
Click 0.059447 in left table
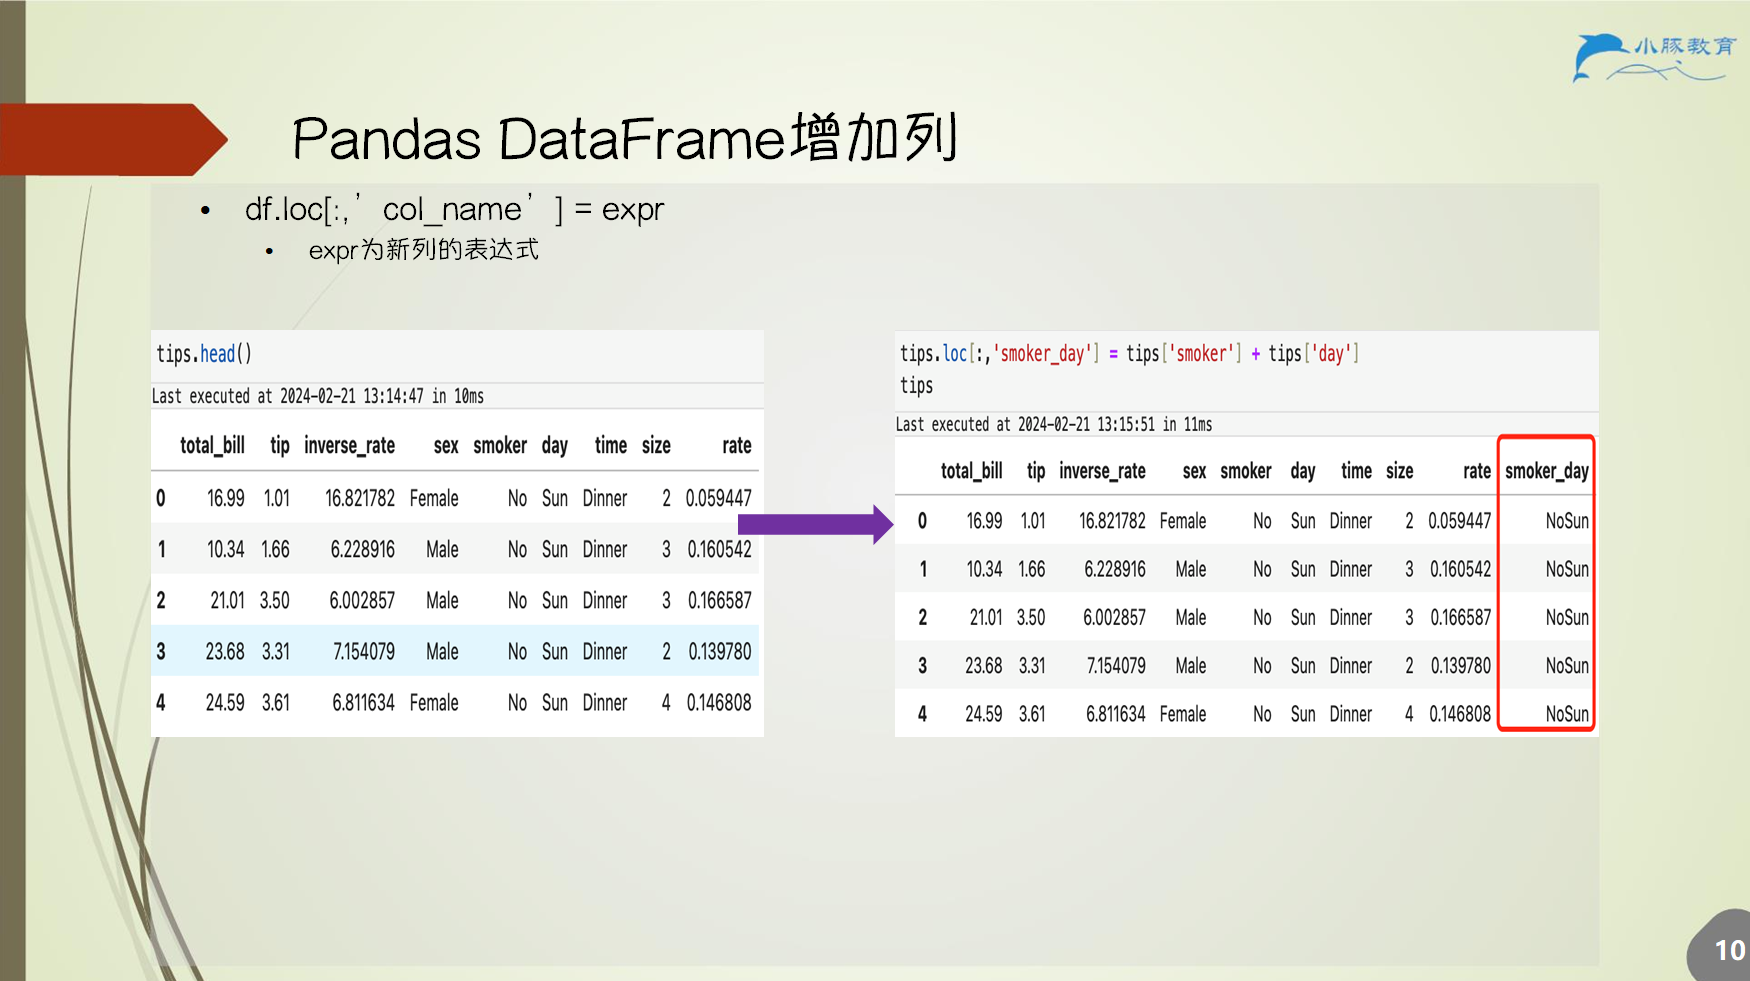(718, 498)
